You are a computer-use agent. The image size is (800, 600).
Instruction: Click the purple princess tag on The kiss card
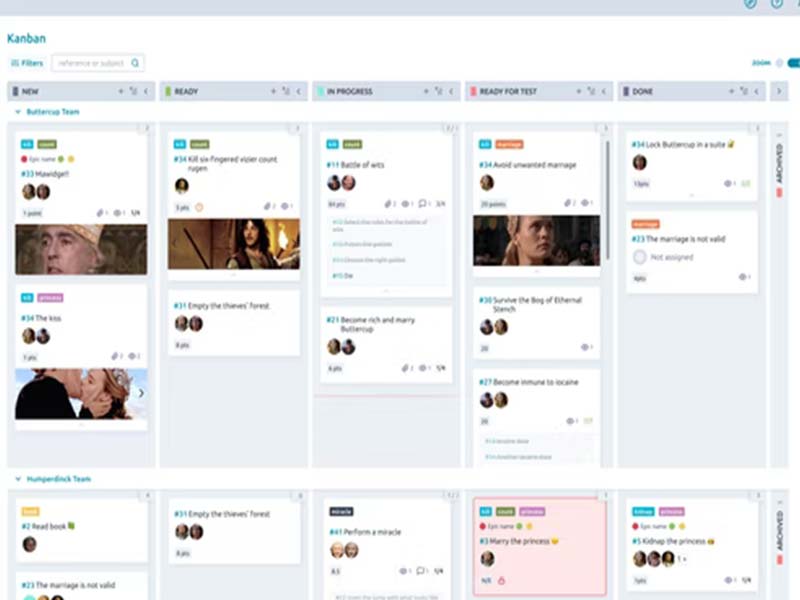pyautogui.click(x=50, y=297)
